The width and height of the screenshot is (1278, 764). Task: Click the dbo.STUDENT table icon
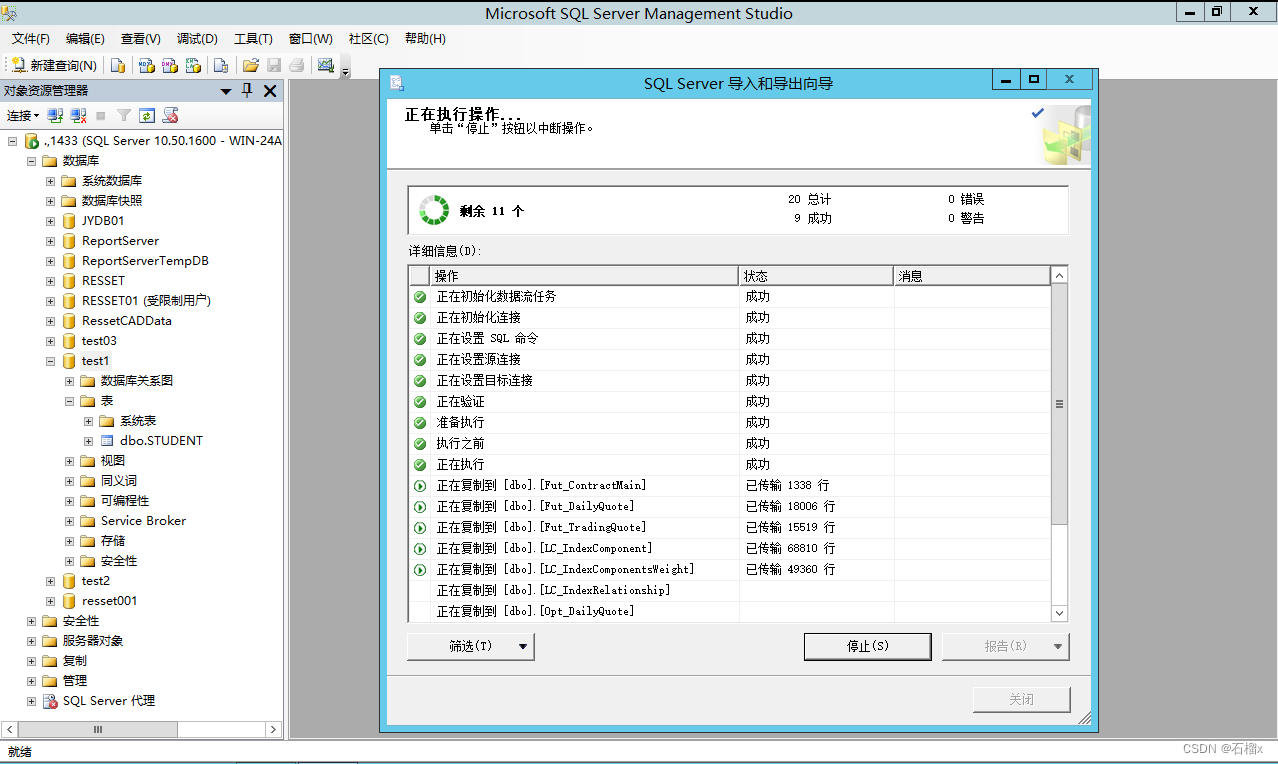point(107,441)
